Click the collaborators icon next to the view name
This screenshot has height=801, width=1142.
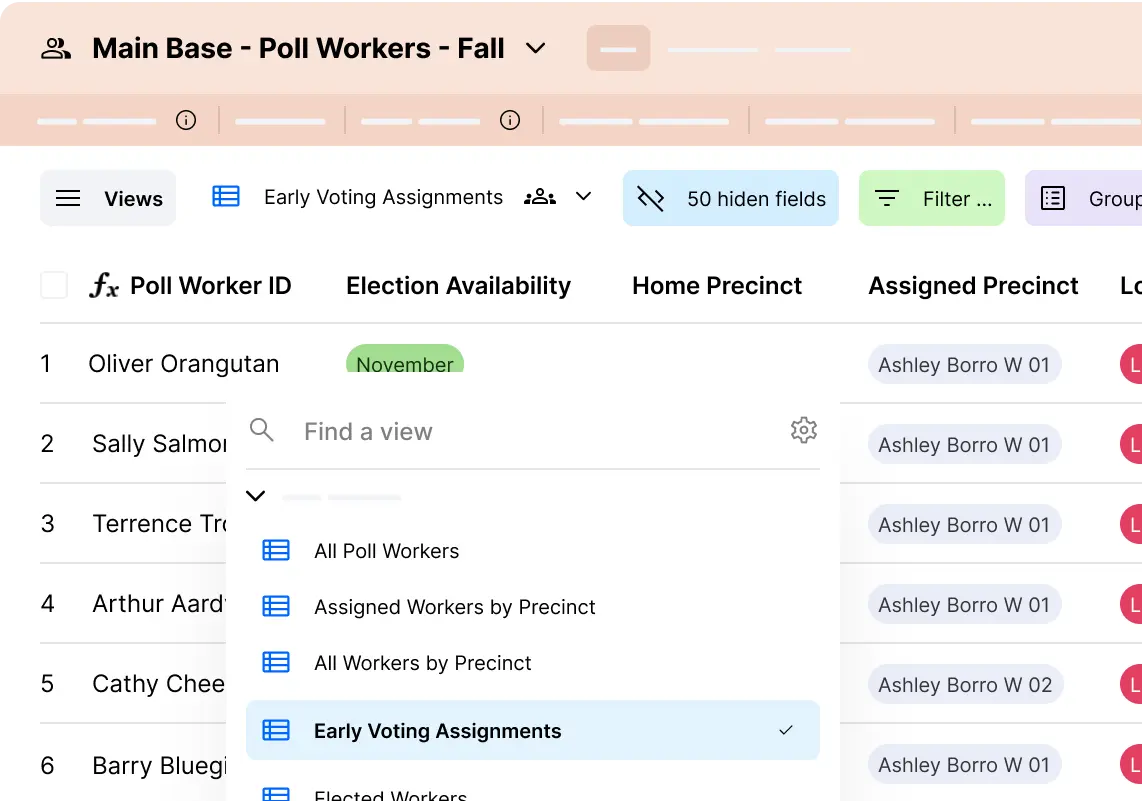pos(540,197)
